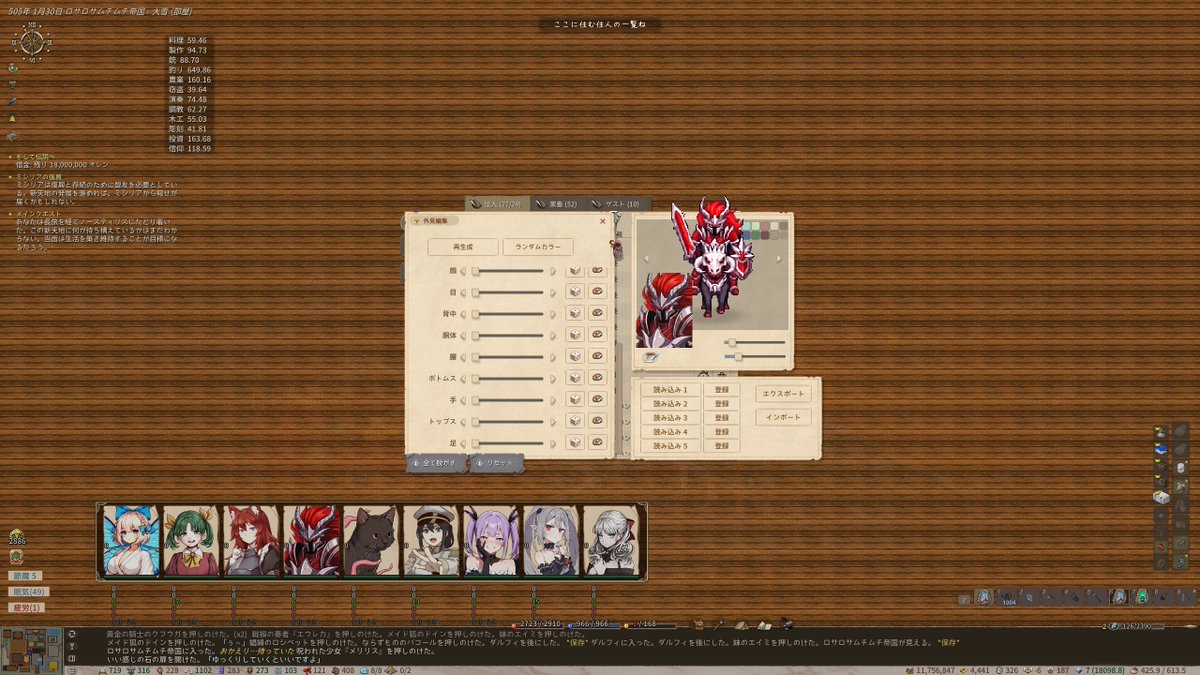Open the color palette for トップス

[597, 421]
